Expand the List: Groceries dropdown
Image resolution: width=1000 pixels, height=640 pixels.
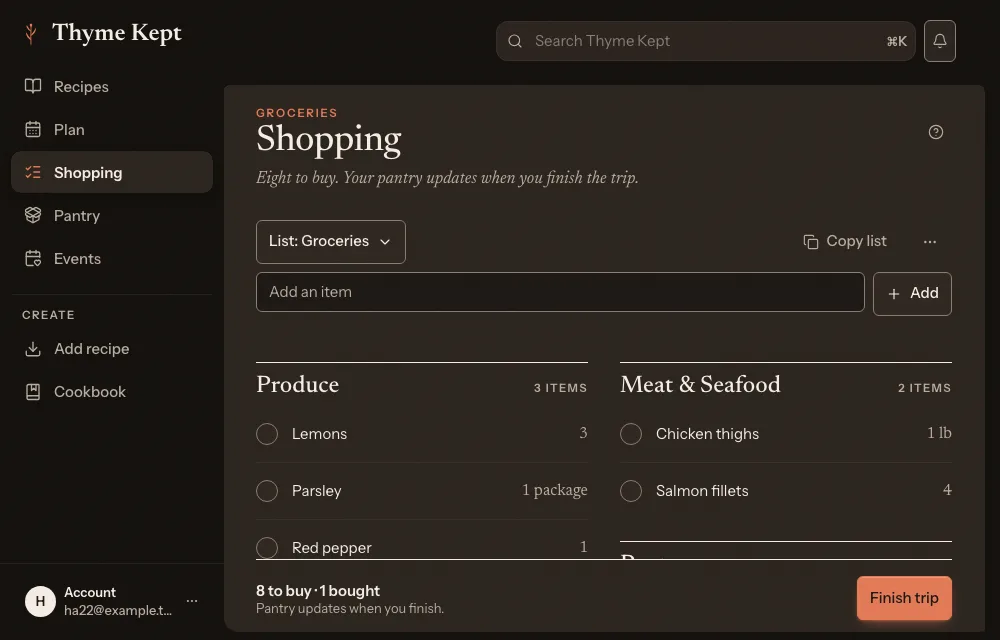pos(330,242)
